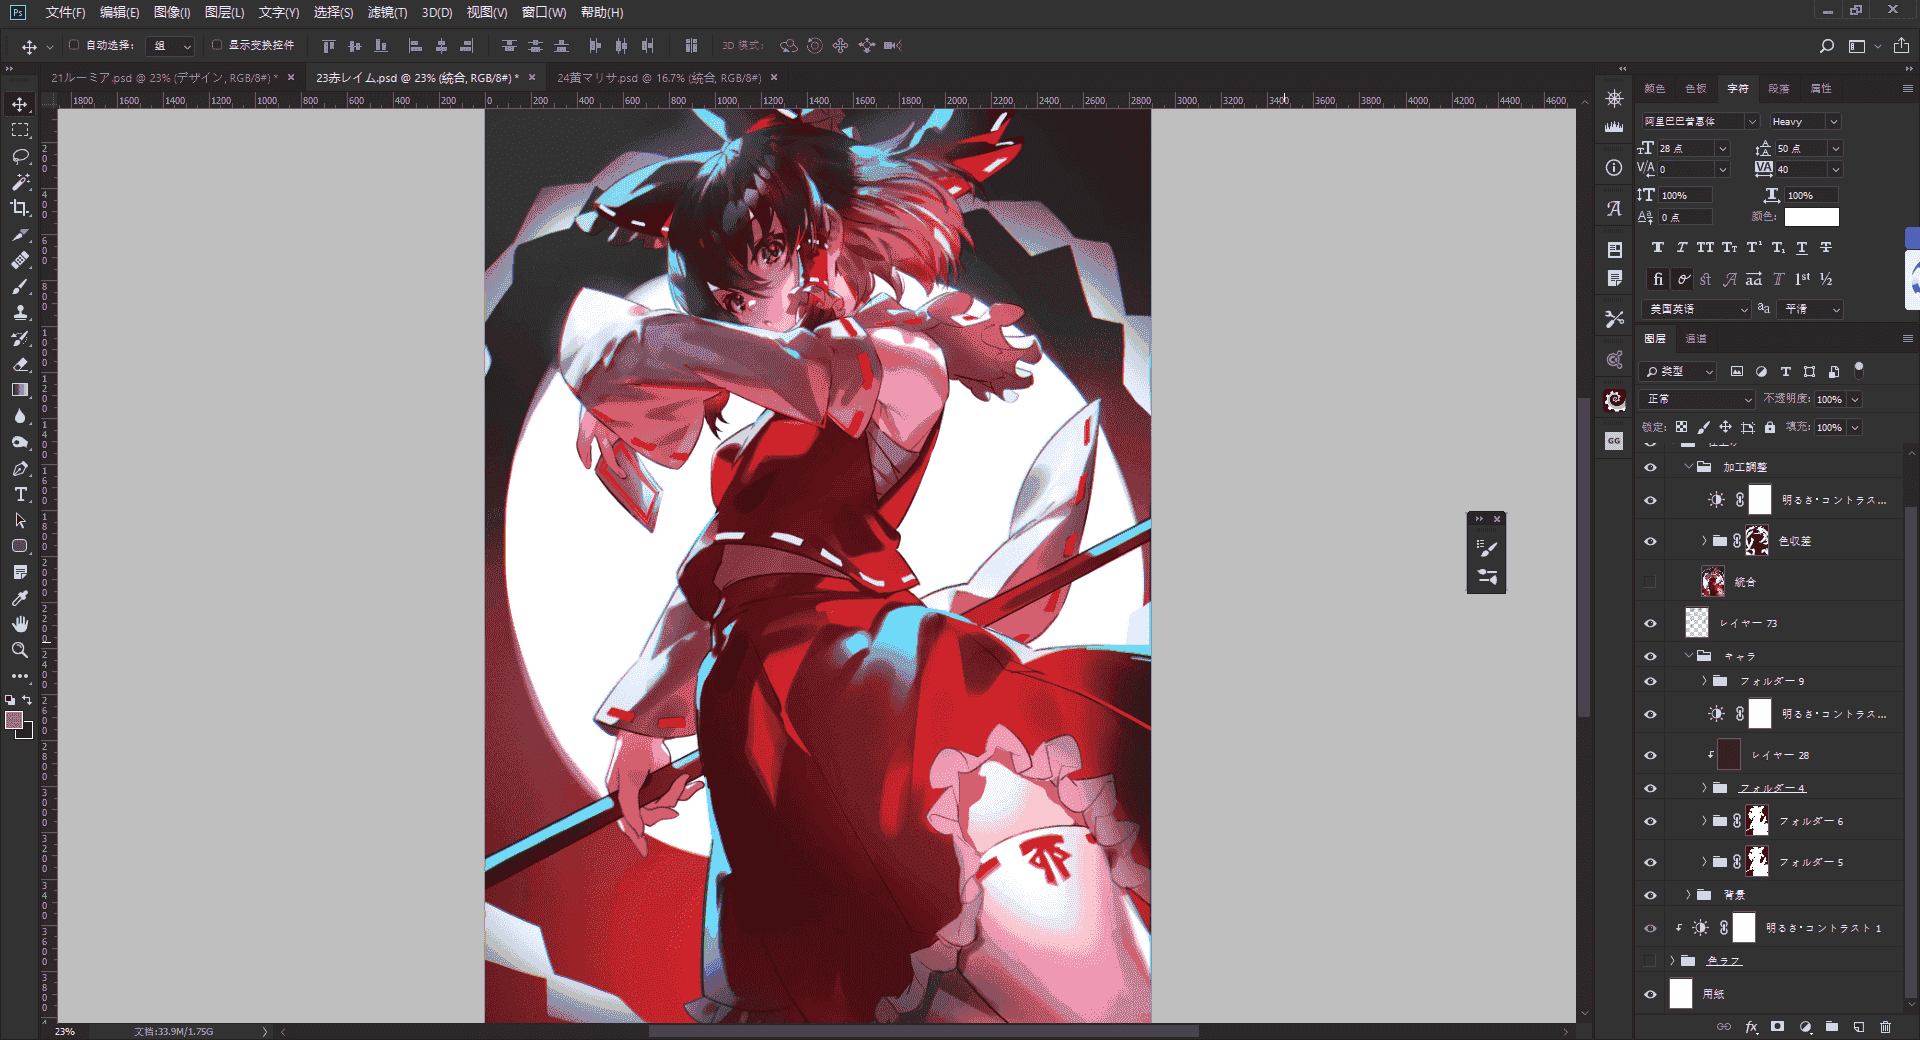Select the Rectangular Marquee tool
The width and height of the screenshot is (1920, 1040).
(x=20, y=130)
